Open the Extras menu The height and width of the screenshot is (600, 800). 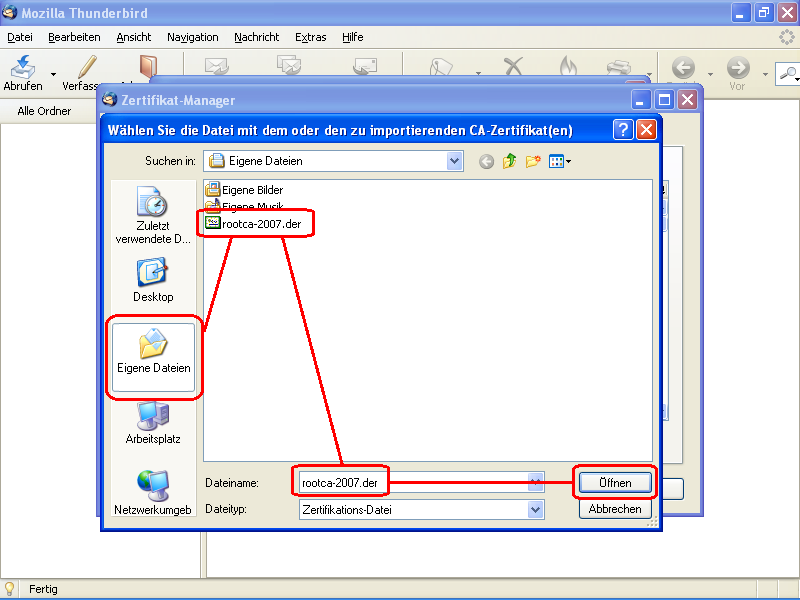[310, 37]
